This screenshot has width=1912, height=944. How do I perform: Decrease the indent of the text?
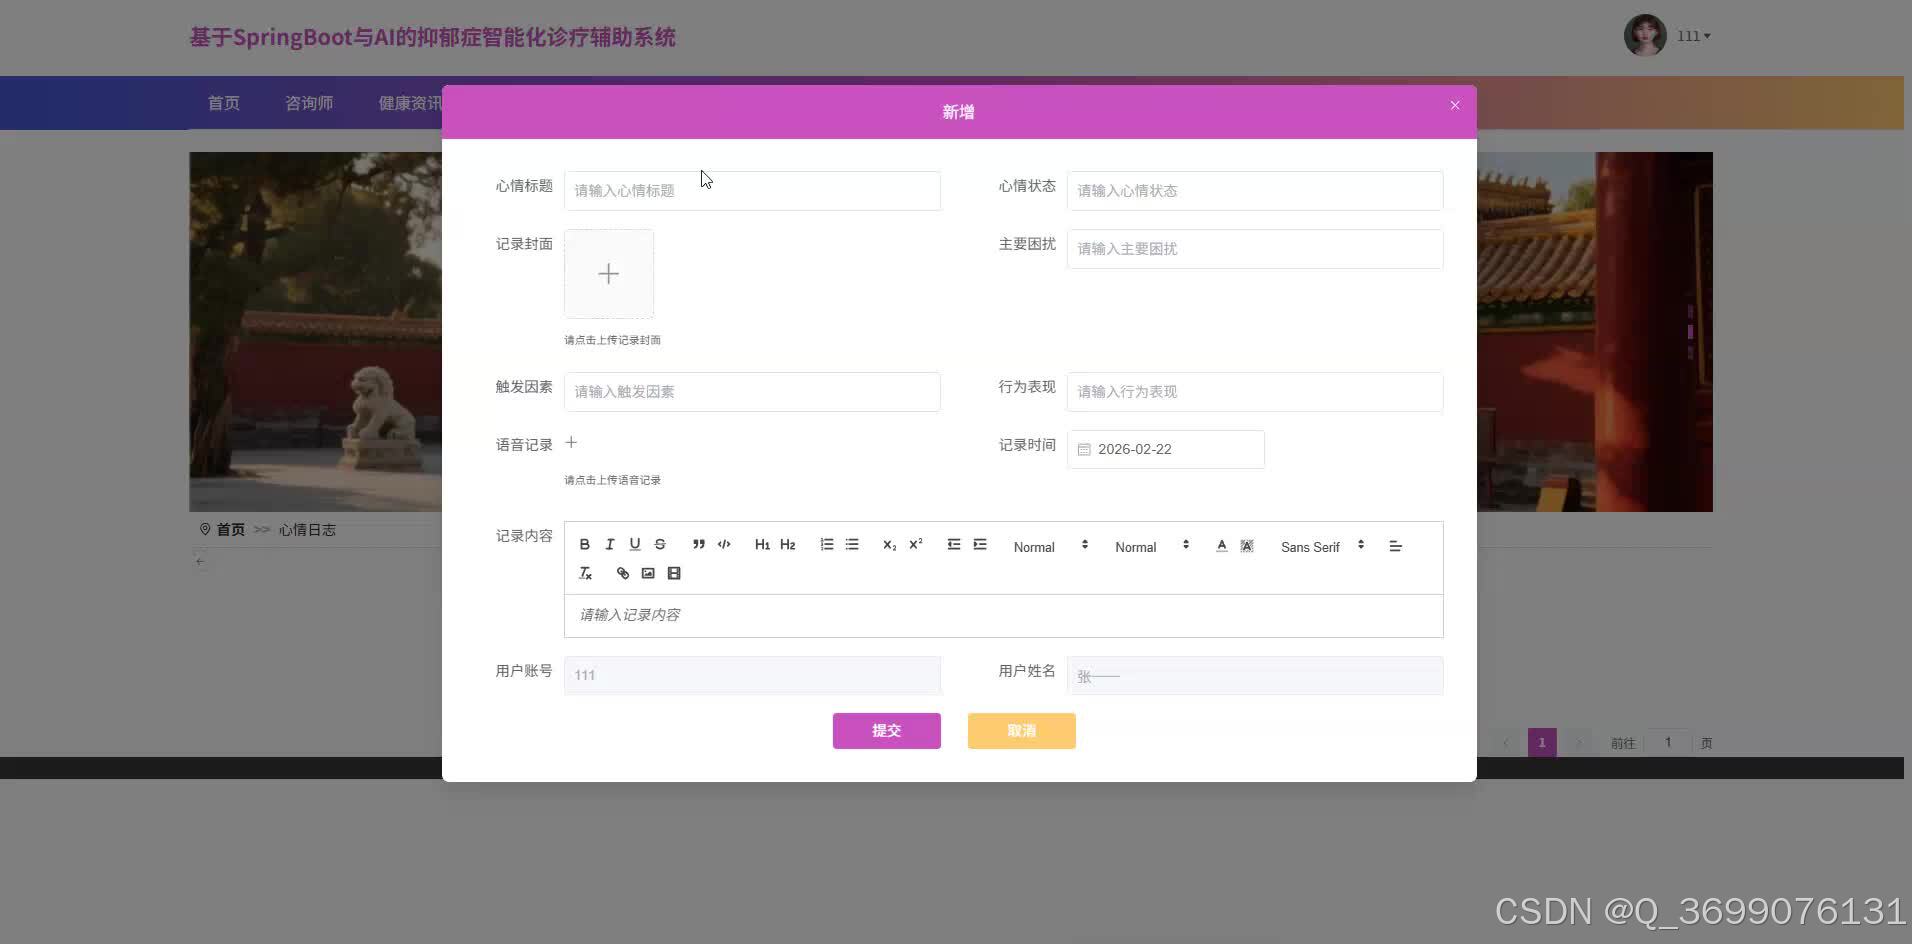[954, 545]
